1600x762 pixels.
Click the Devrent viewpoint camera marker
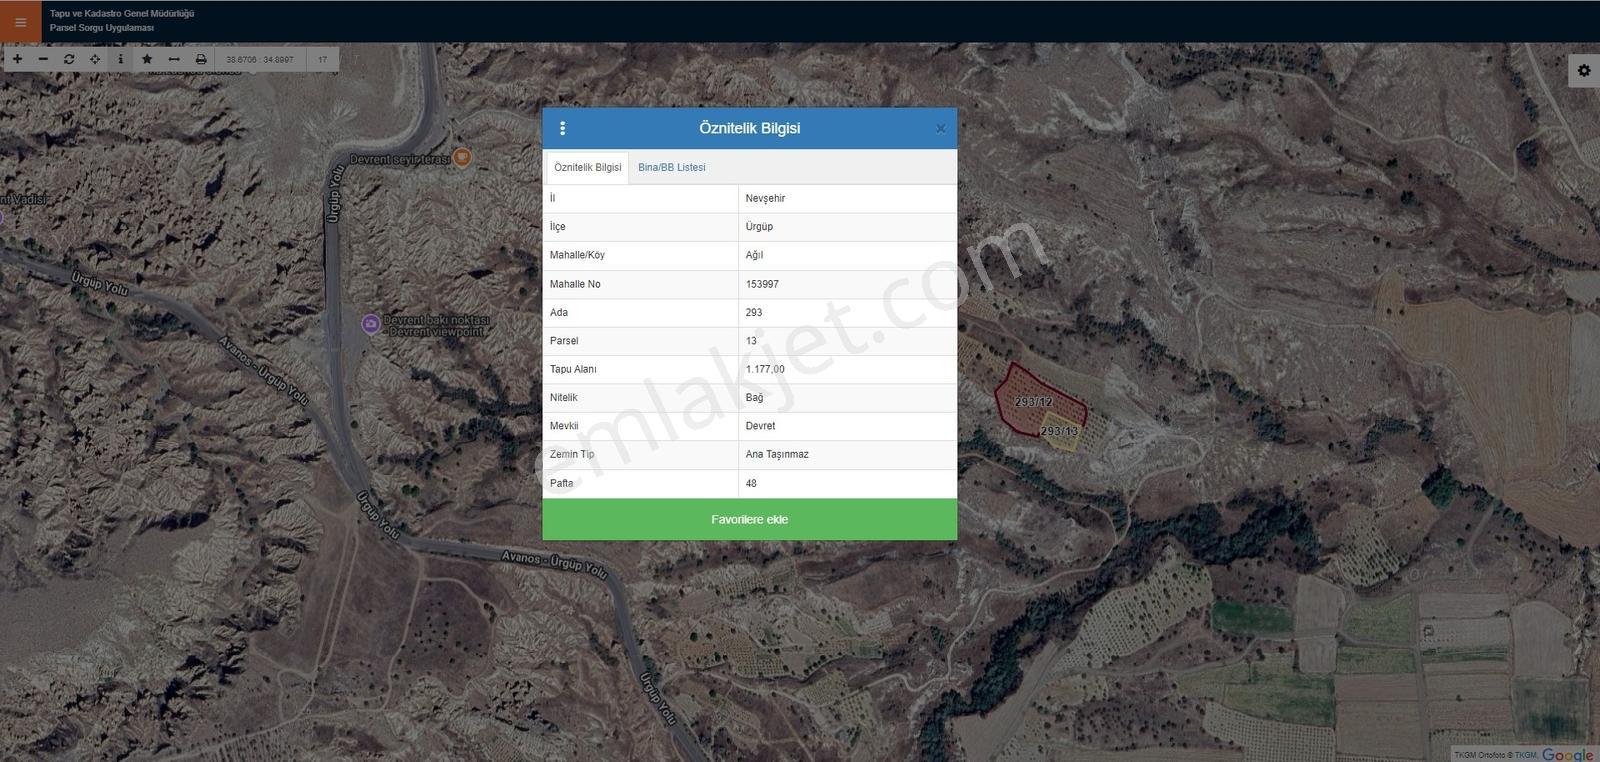tap(371, 324)
